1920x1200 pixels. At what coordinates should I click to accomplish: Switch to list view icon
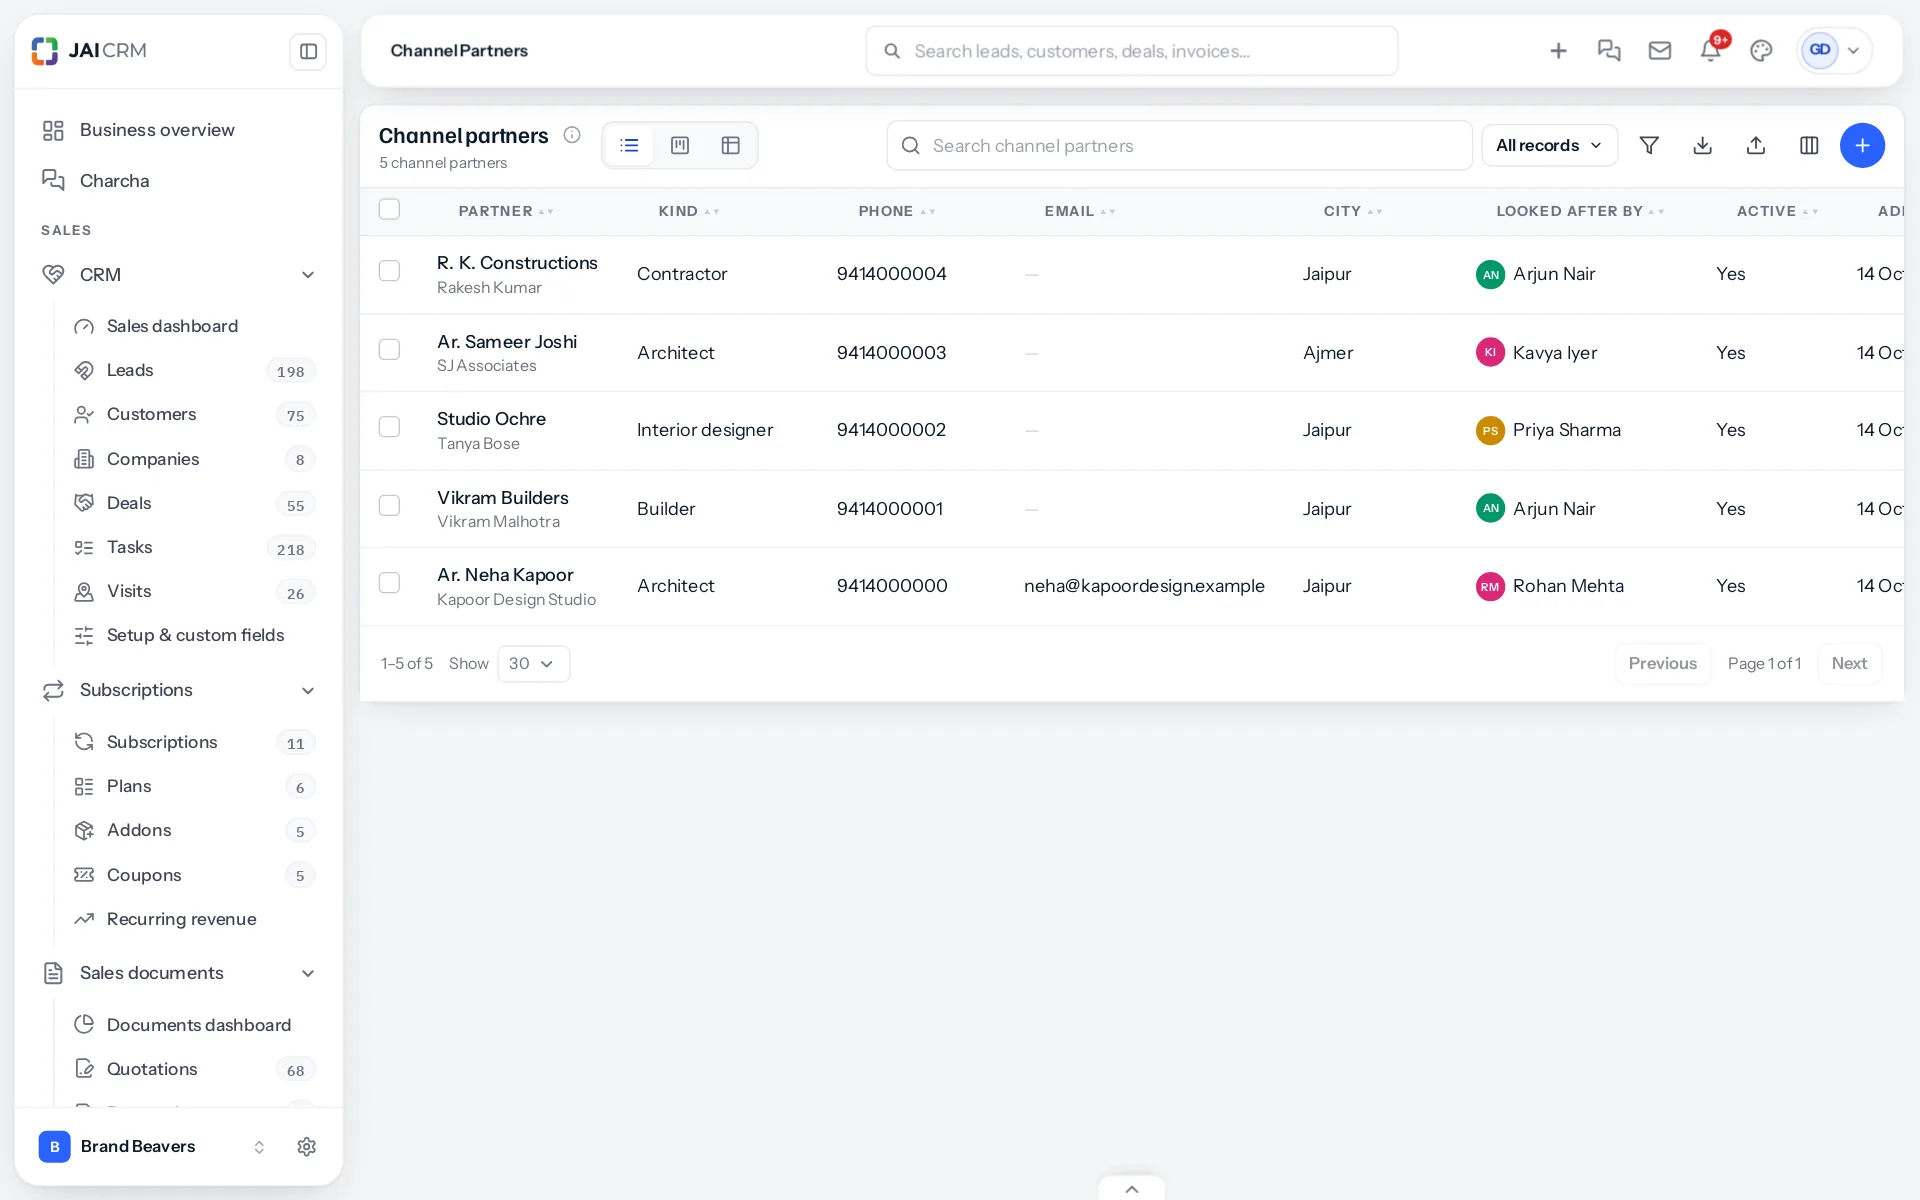[x=629, y=146]
